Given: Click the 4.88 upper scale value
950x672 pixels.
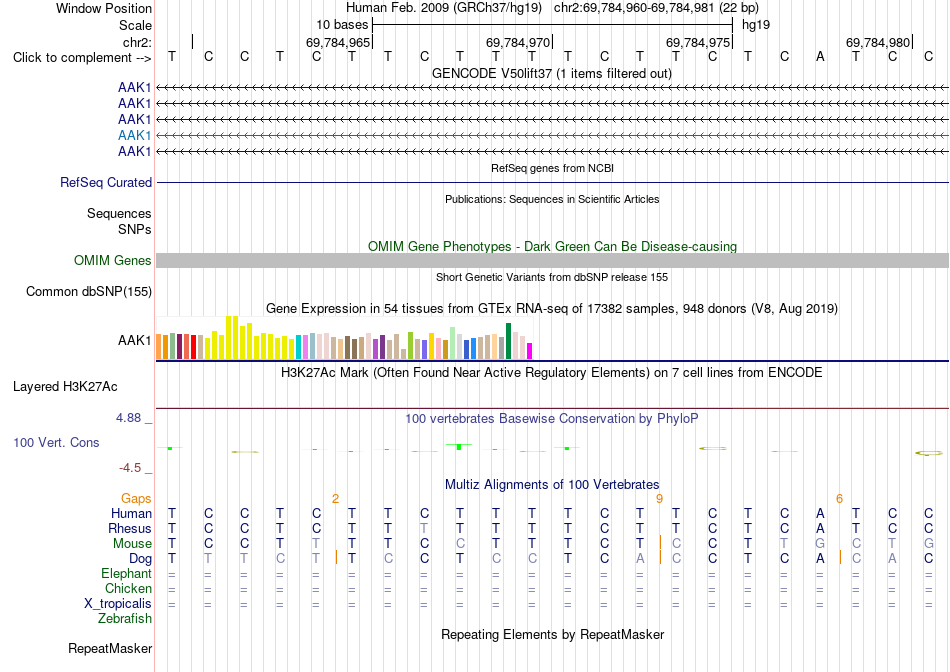Looking at the screenshot, I should [128, 418].
